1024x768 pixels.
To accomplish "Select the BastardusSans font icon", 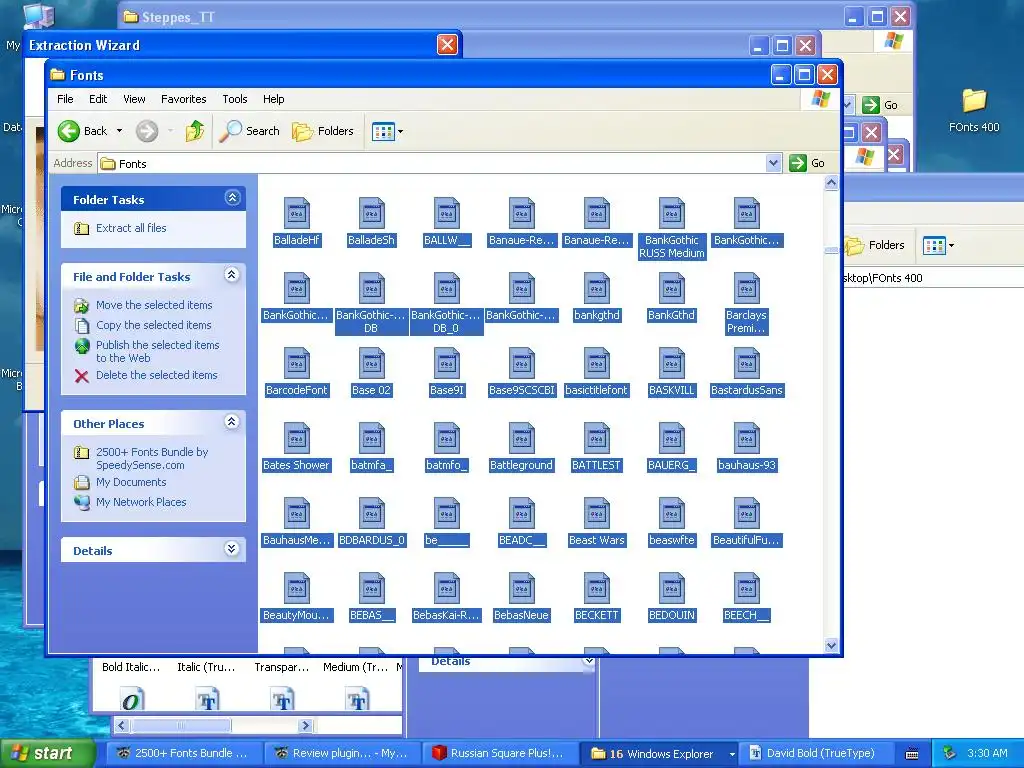I will (x=746, y=363).
